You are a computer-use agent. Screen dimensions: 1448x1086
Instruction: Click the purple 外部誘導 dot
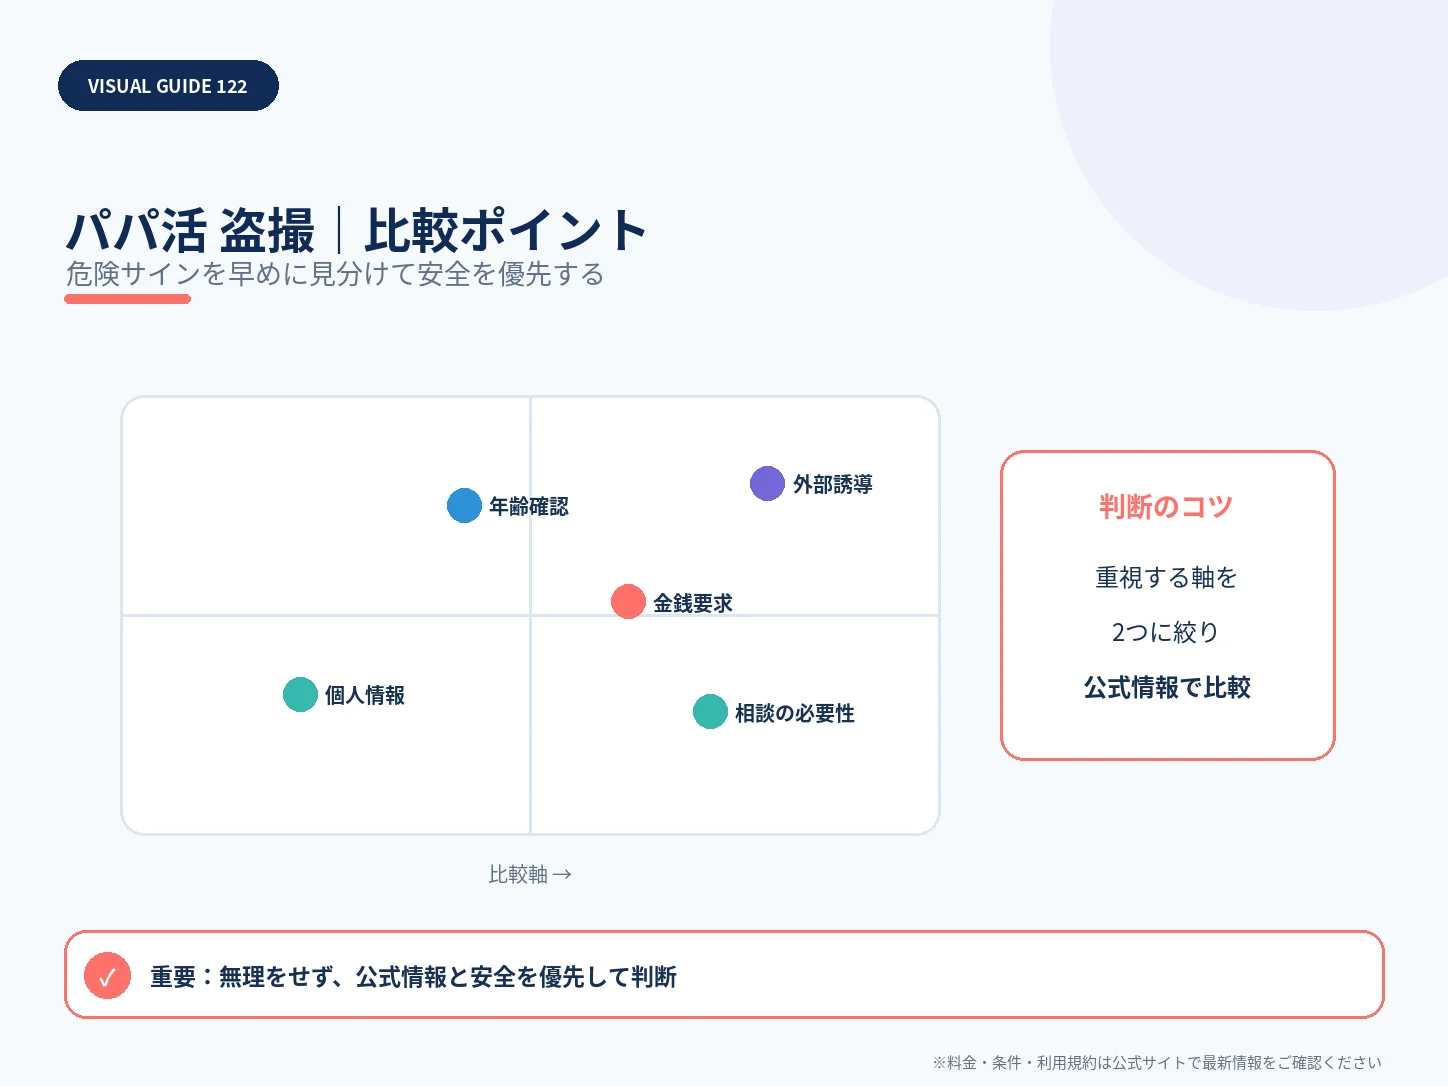pos(767,483)
